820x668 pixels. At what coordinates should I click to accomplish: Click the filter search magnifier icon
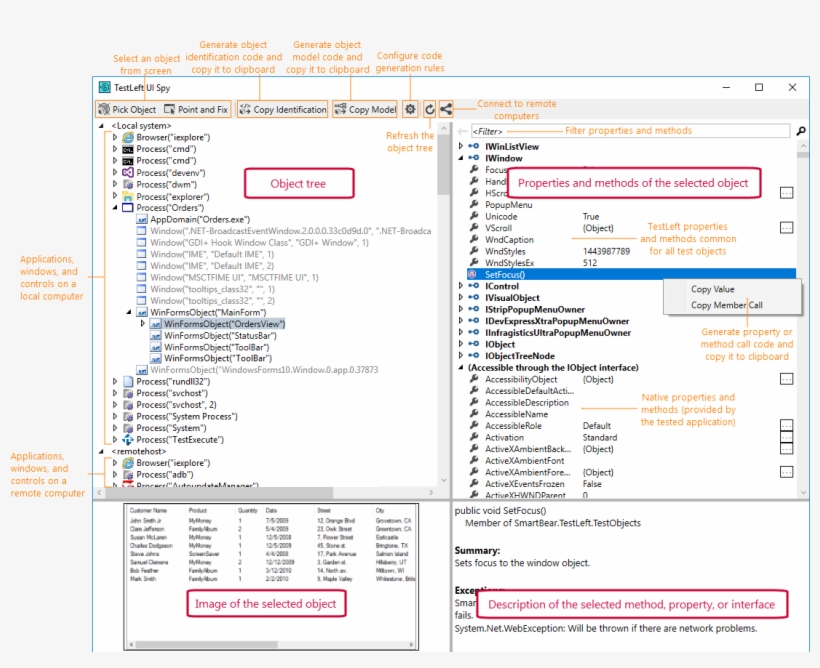(801, 131)
